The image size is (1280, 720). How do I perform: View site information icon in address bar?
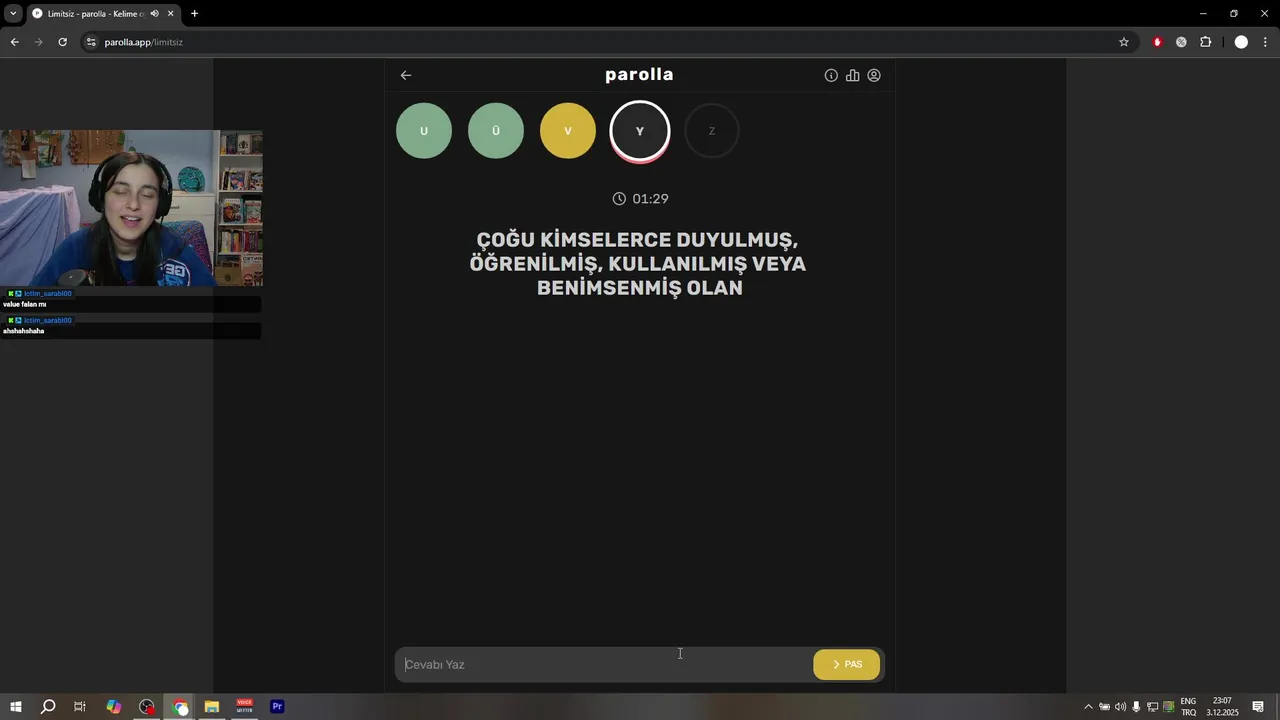(x=91, y=42)
